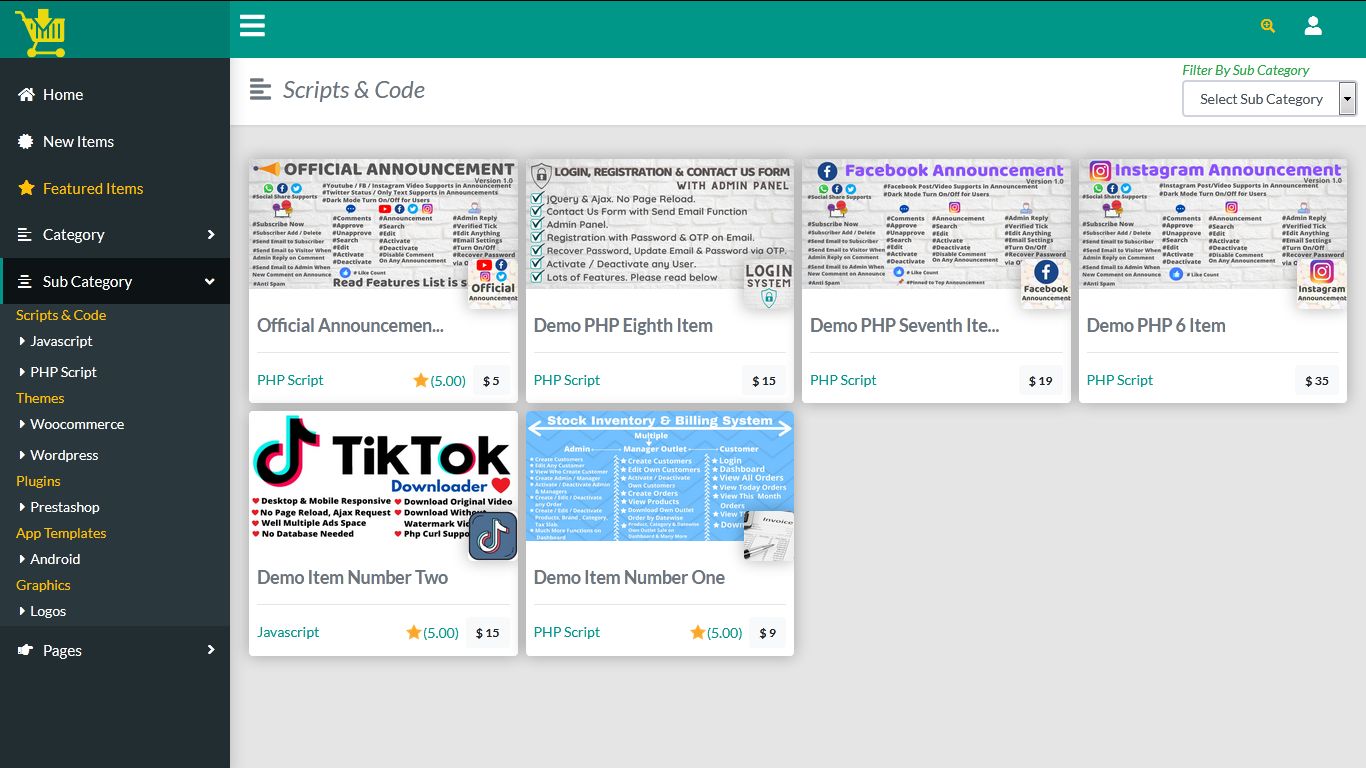Go to Home in sidebar
The height and width of the screenshot is (768, 1366).
pyautogui.click(x=115, y=94)
